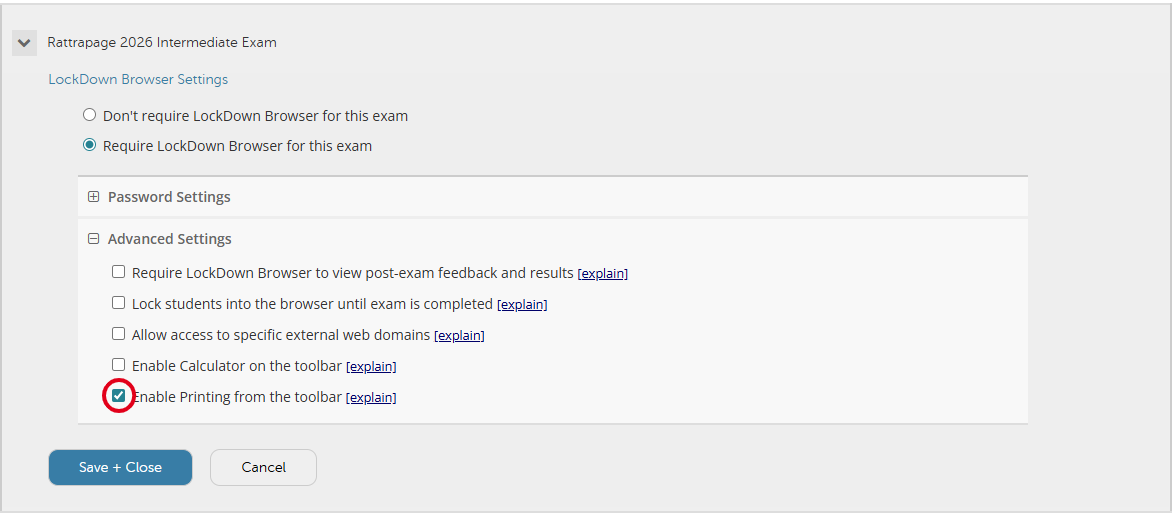Image resolution: width=1173 pixels, height=514 pixels.
Task: Enable access to specific external web domains
Action: (119, 334)
